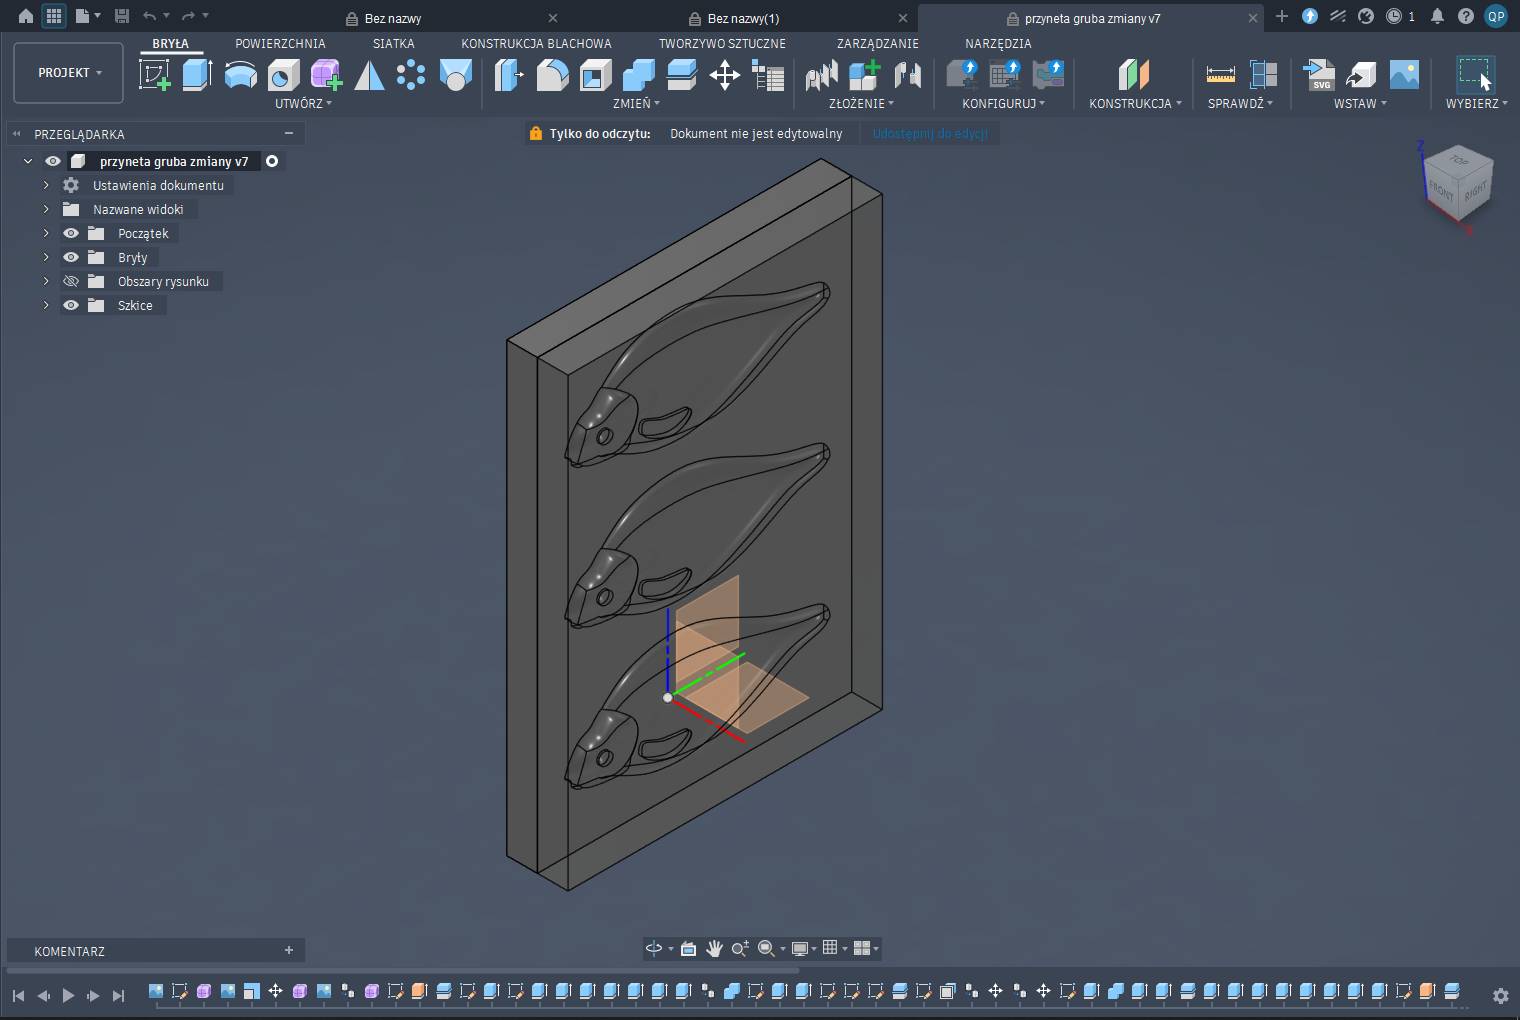1520x1020 pixels.
Task: Open the ZMIEŃ dropdown menu
Action: [x=636, y=103]
